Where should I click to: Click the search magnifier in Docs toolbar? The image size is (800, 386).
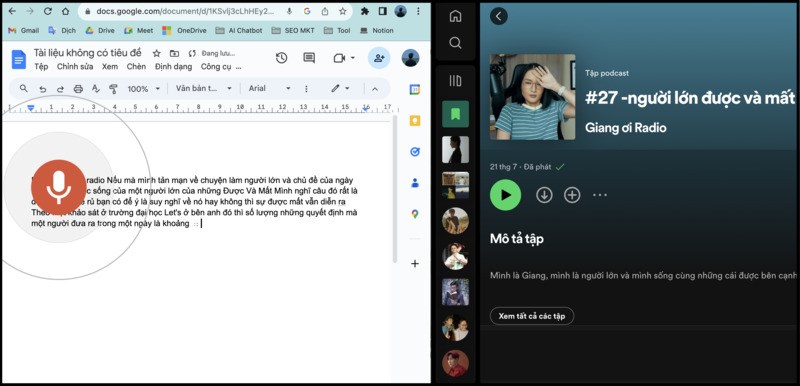[23, 89]
